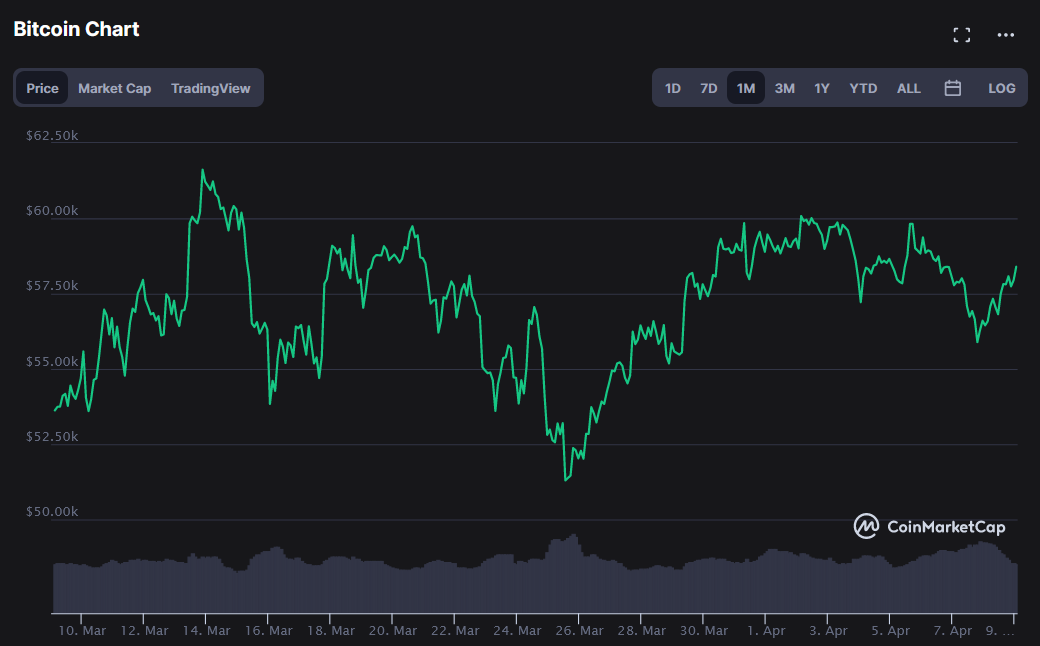
Task: Click the $50.00k price axis label
Action: coord(52,511)
